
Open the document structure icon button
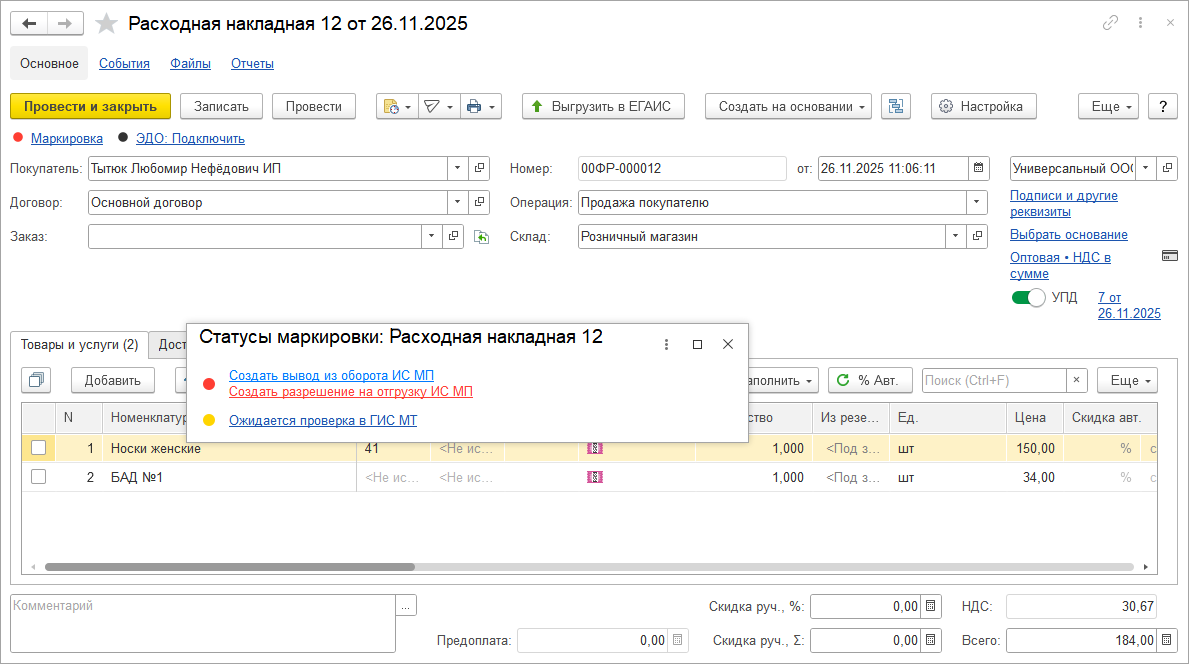point(895,106)
